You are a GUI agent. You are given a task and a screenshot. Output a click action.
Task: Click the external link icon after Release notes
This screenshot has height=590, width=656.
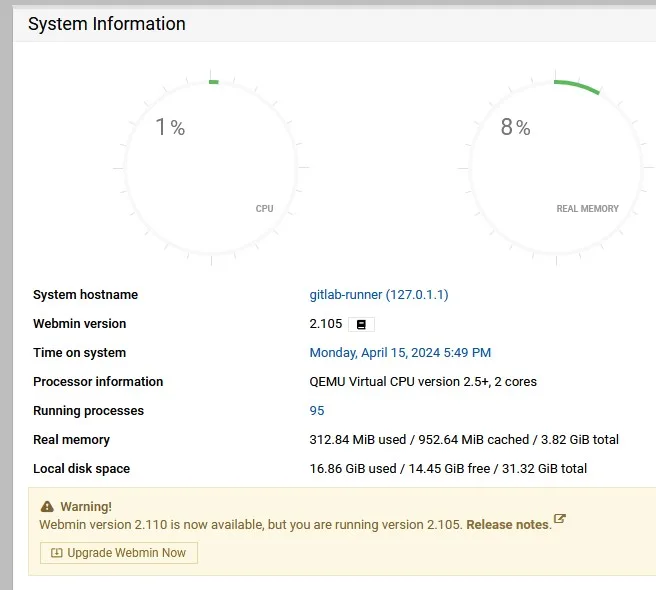pyautogui.click(x=560, y=519)
